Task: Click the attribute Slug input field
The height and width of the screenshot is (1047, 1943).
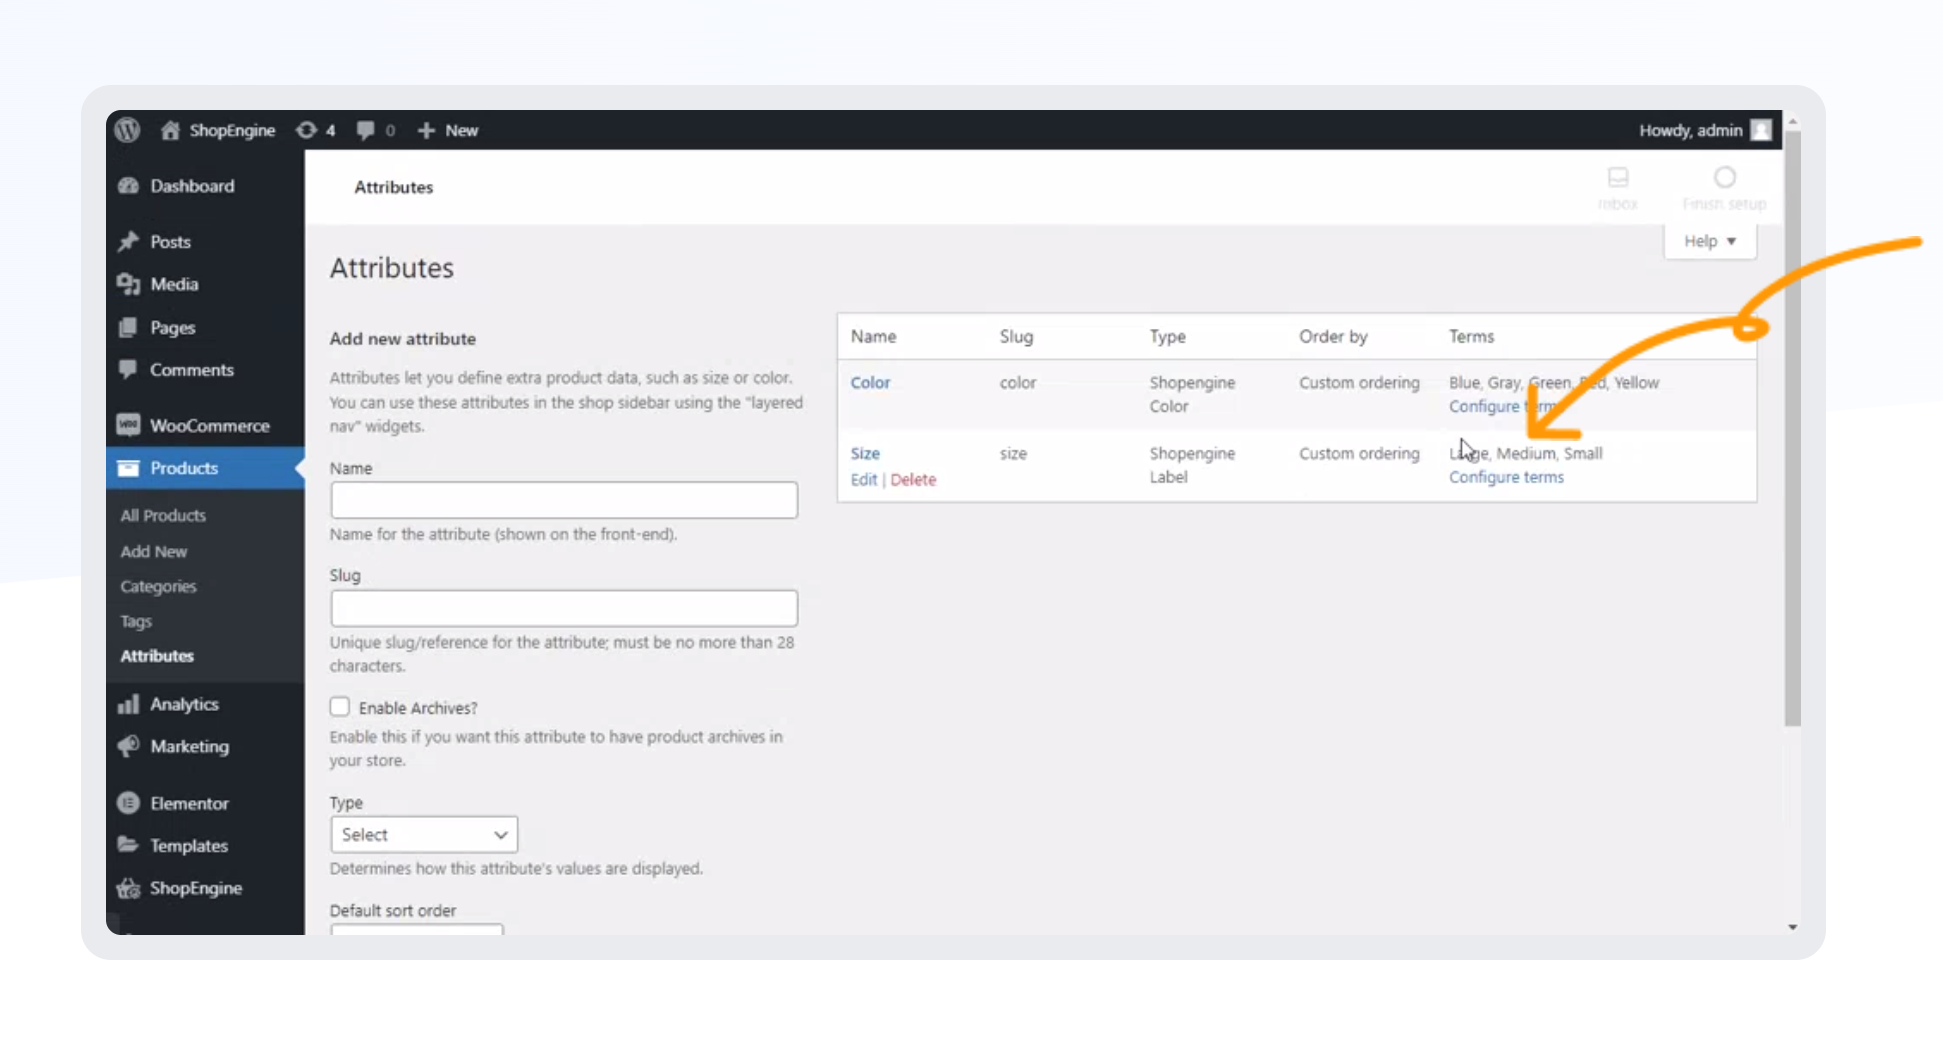Action: click(x=564, y=608)
